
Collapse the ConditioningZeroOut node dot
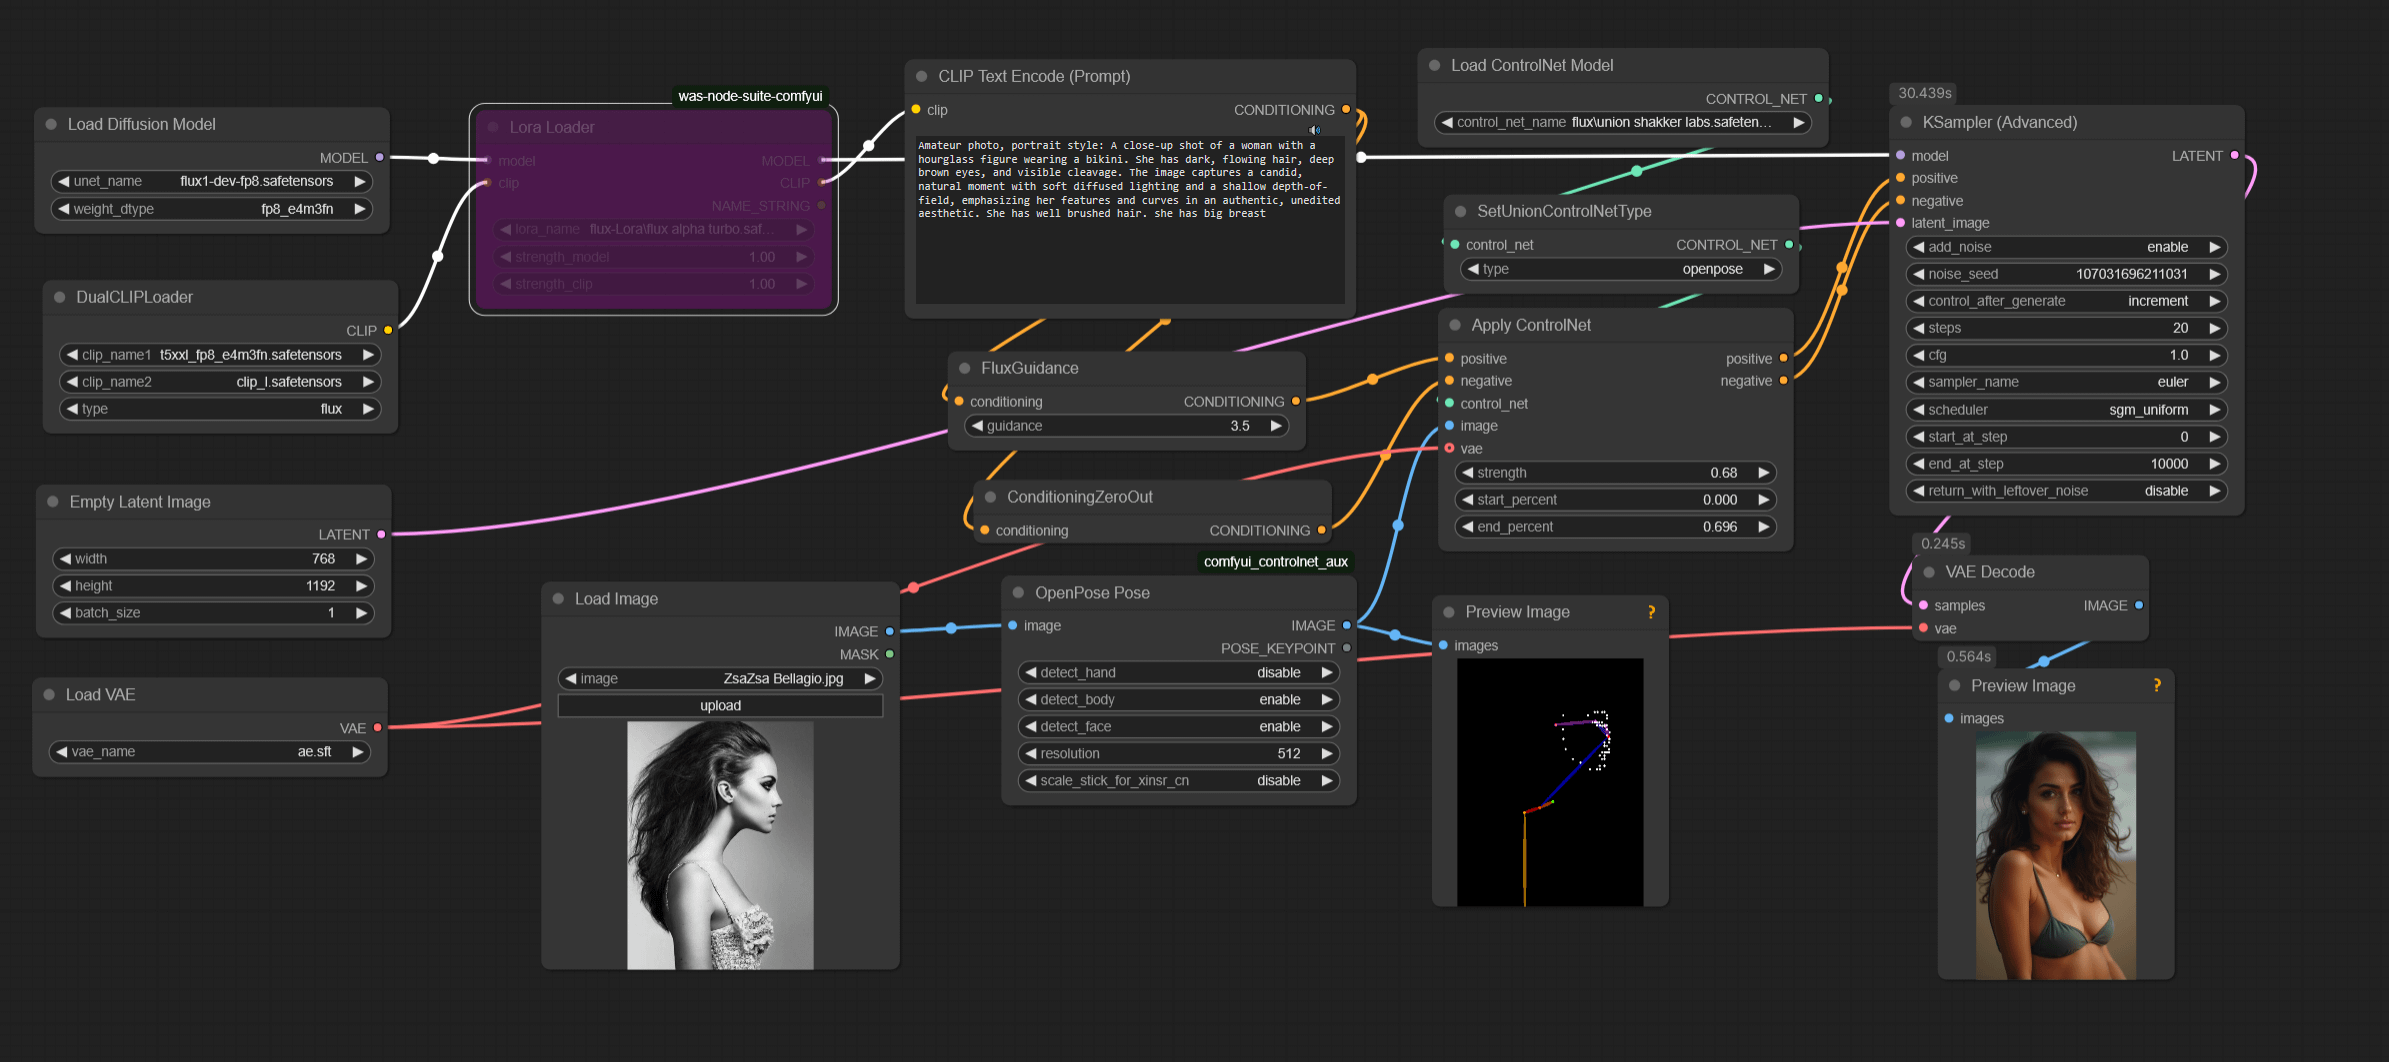pyautogui.click(x=991, y=497)
